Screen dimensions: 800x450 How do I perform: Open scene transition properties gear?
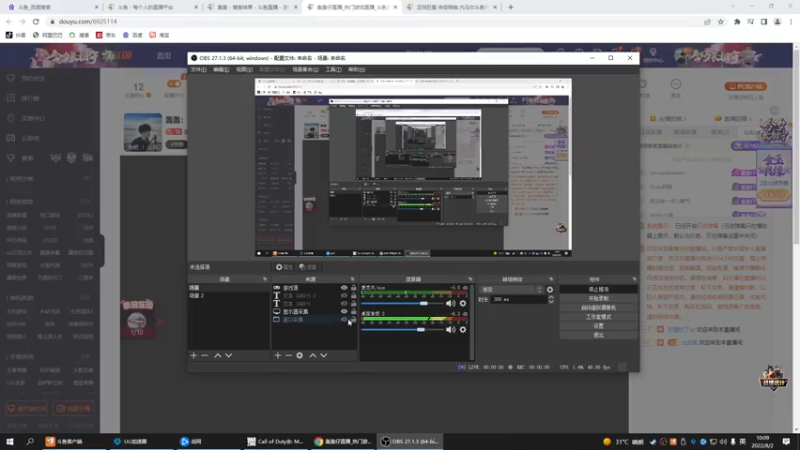coord(550,289)
